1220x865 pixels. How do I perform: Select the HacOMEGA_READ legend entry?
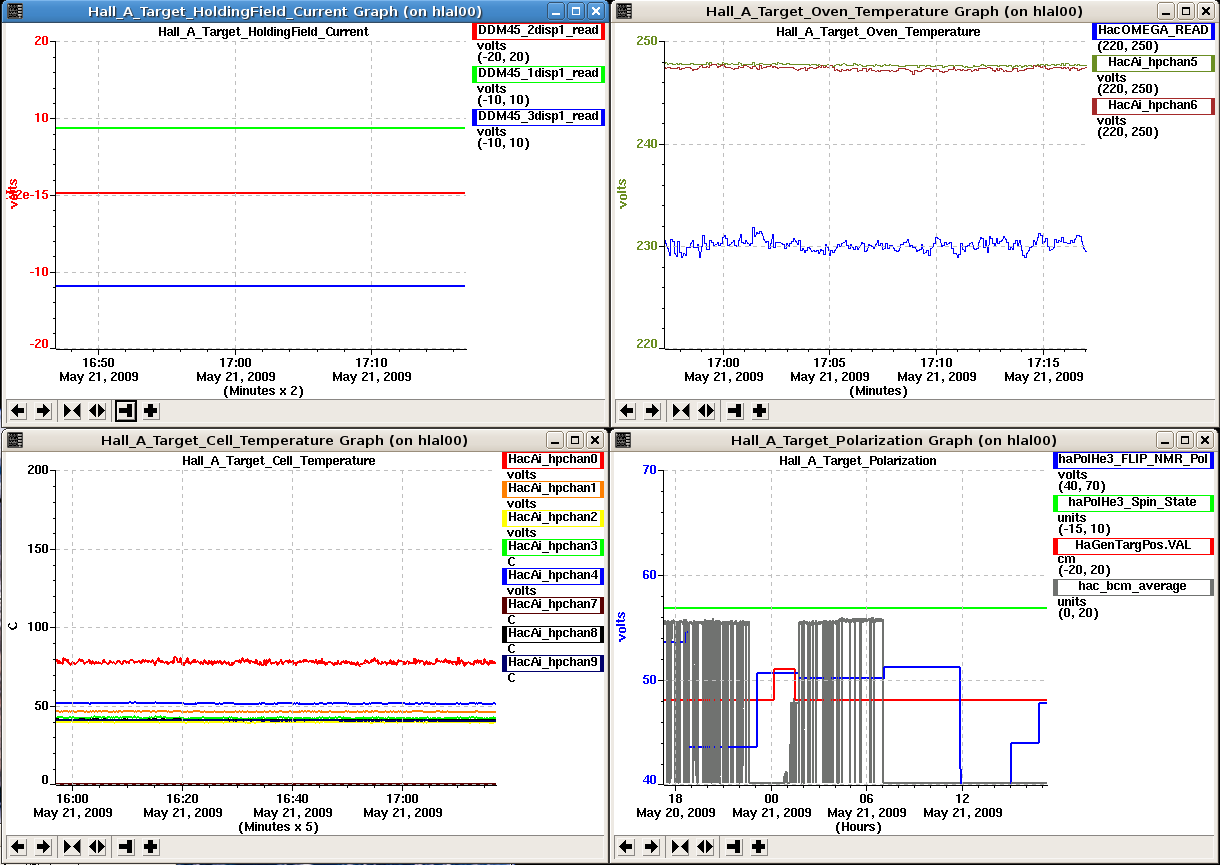pos(1153,31)
